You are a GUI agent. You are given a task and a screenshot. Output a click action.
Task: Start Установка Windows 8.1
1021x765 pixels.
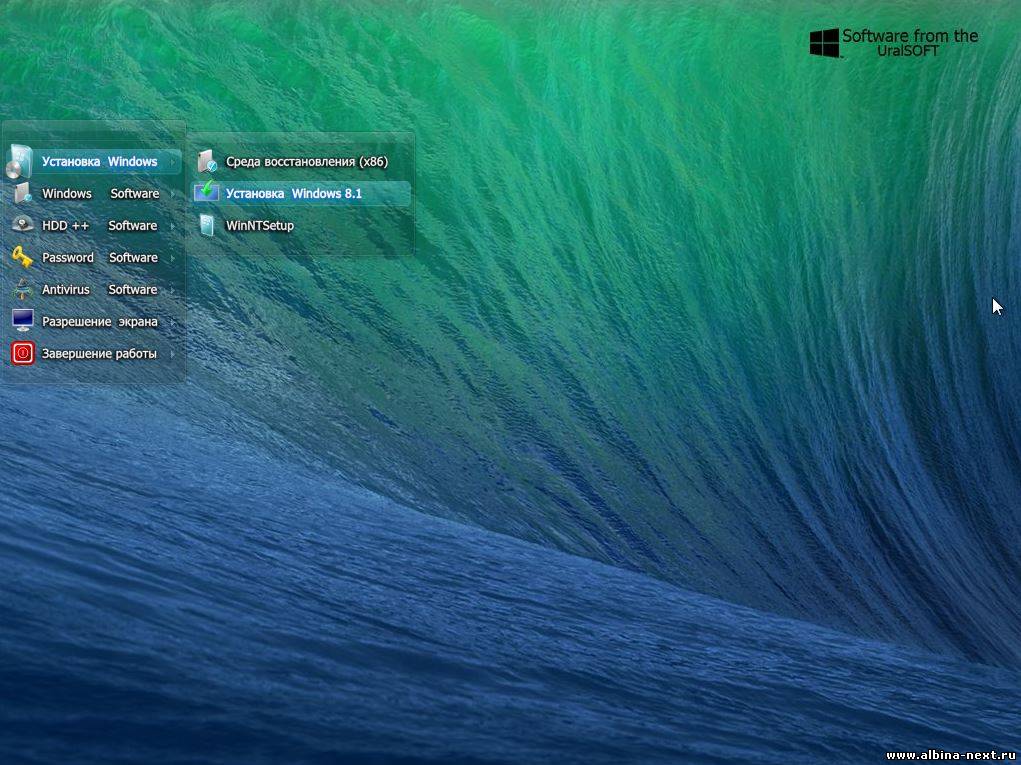pos(301,193)
